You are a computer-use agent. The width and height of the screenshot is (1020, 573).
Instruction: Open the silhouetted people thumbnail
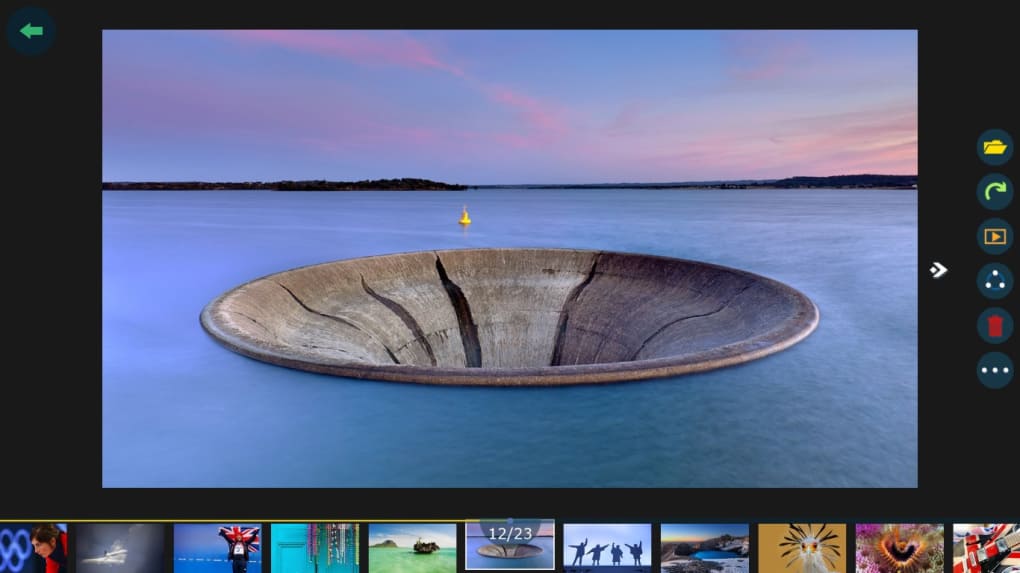607,548
